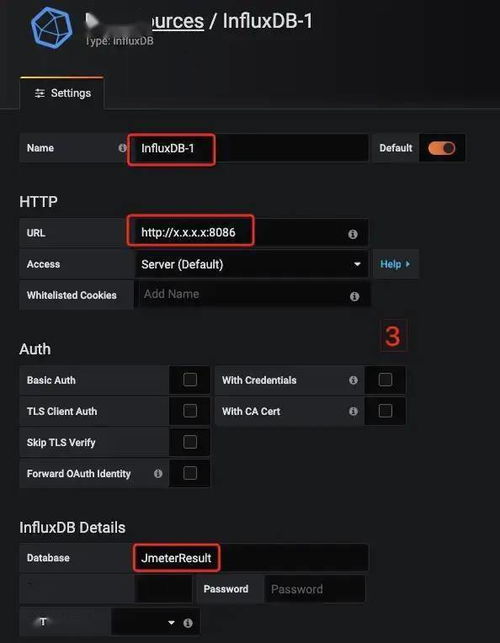This screenshot has height=643, width=500.
Task: Click the Database input field
Action: [x=251, y=558]
